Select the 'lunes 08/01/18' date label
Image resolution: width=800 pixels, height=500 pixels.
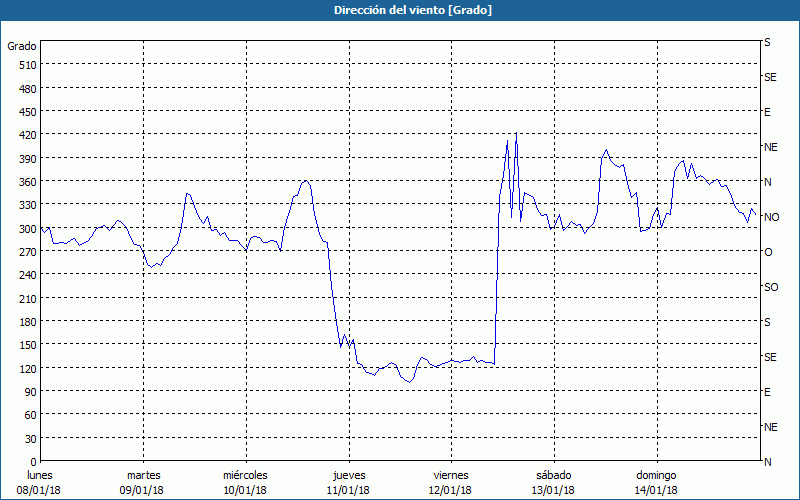point(40,482)
